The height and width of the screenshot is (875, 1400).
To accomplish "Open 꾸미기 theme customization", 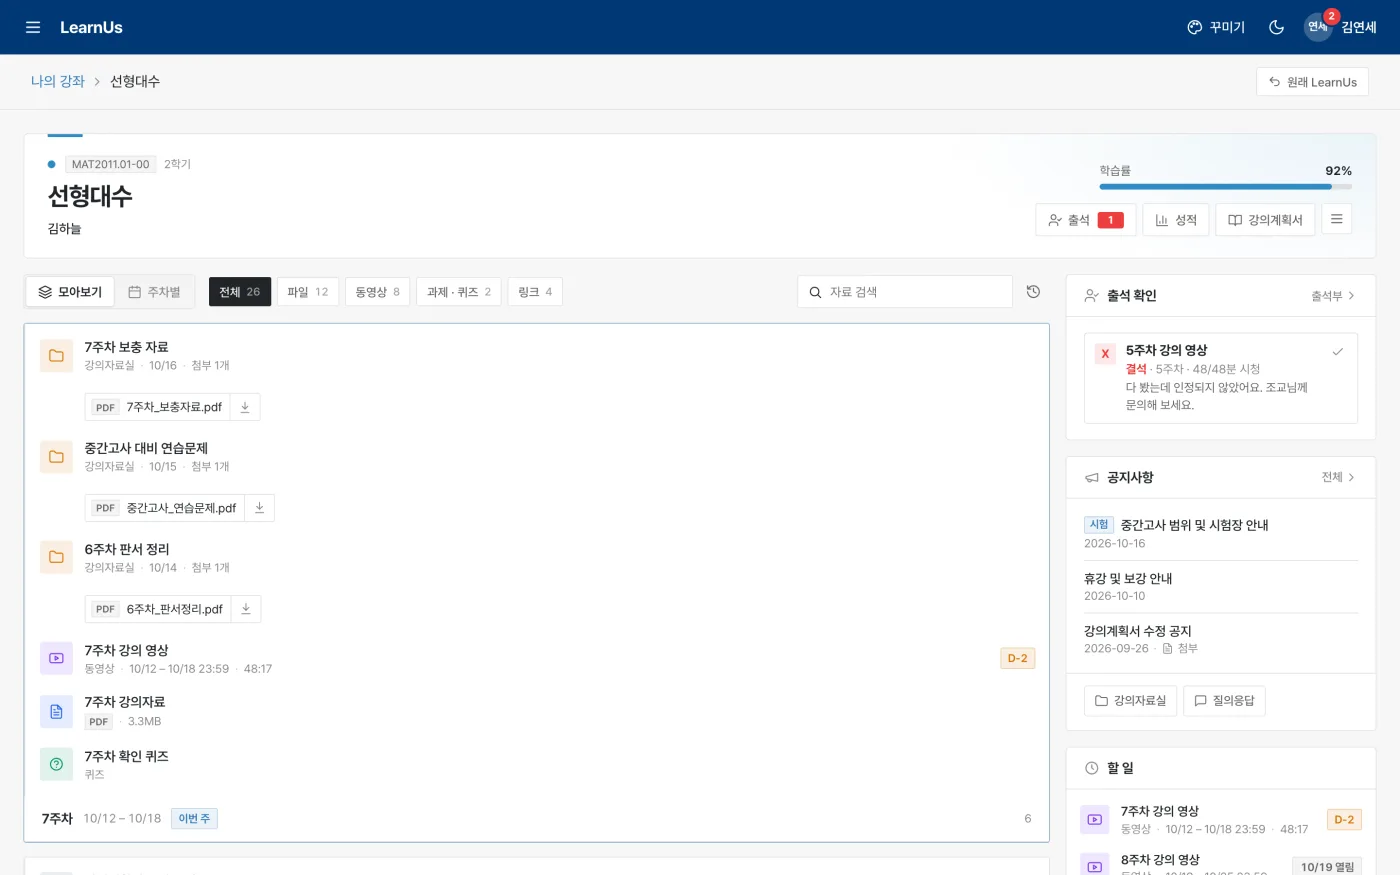I will [x=1216, y=27].
